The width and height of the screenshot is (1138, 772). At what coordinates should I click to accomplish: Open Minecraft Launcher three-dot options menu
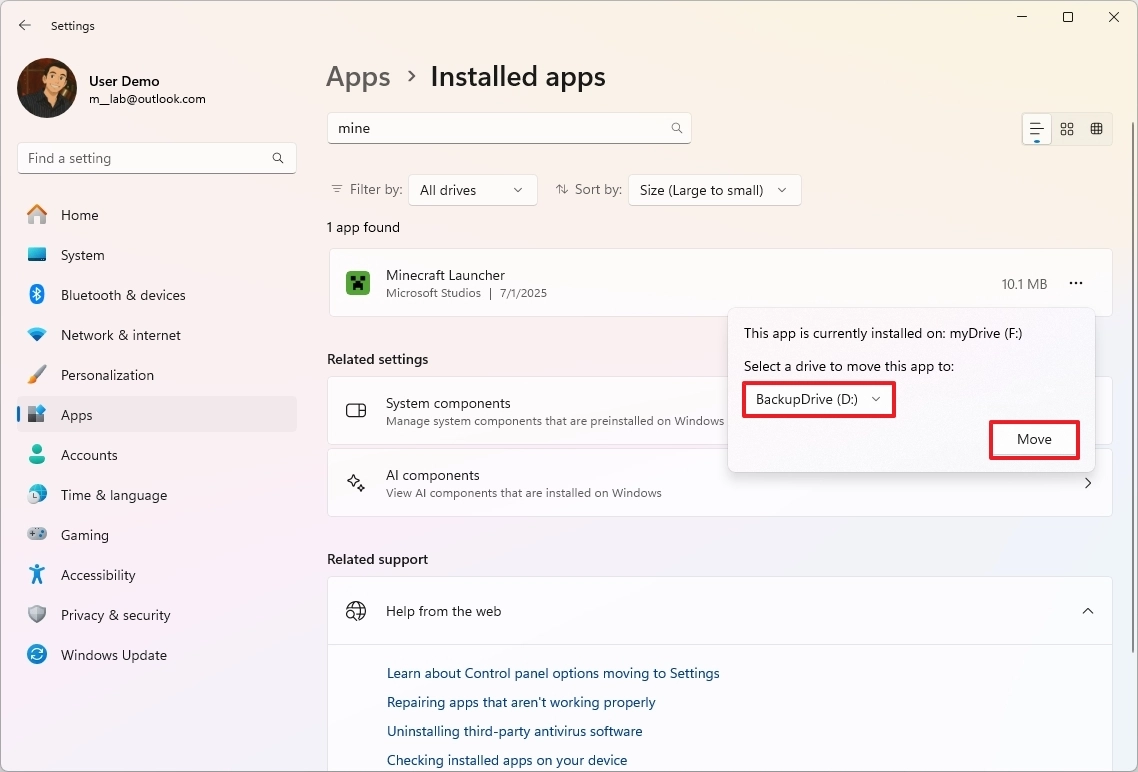1076,284
